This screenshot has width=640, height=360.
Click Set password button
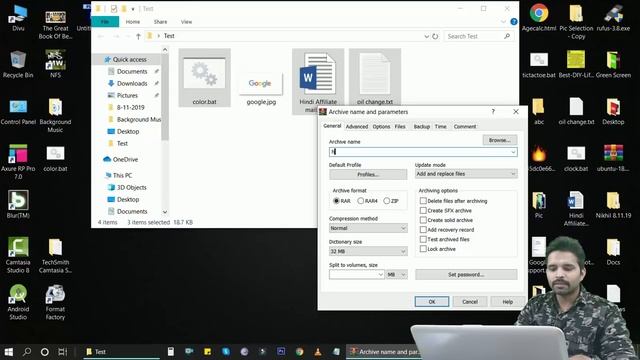(x=466, y=275)
